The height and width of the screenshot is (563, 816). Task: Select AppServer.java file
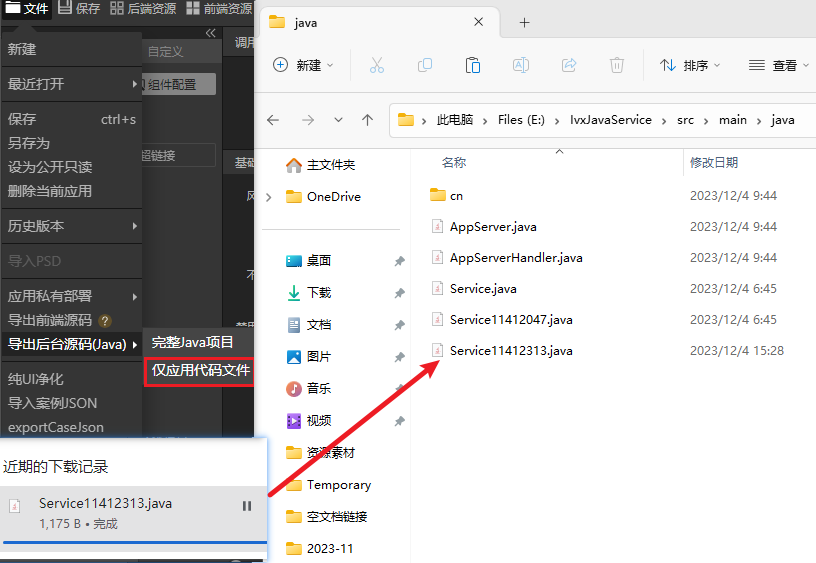click(484, 227)
